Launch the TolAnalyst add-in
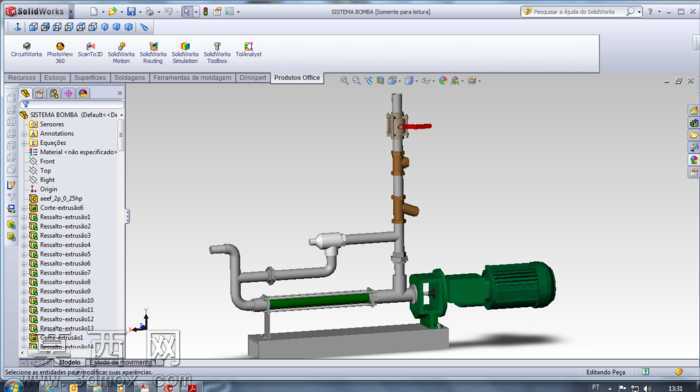The width and height of the screenshot is (700, 392). tap(248, 49)
